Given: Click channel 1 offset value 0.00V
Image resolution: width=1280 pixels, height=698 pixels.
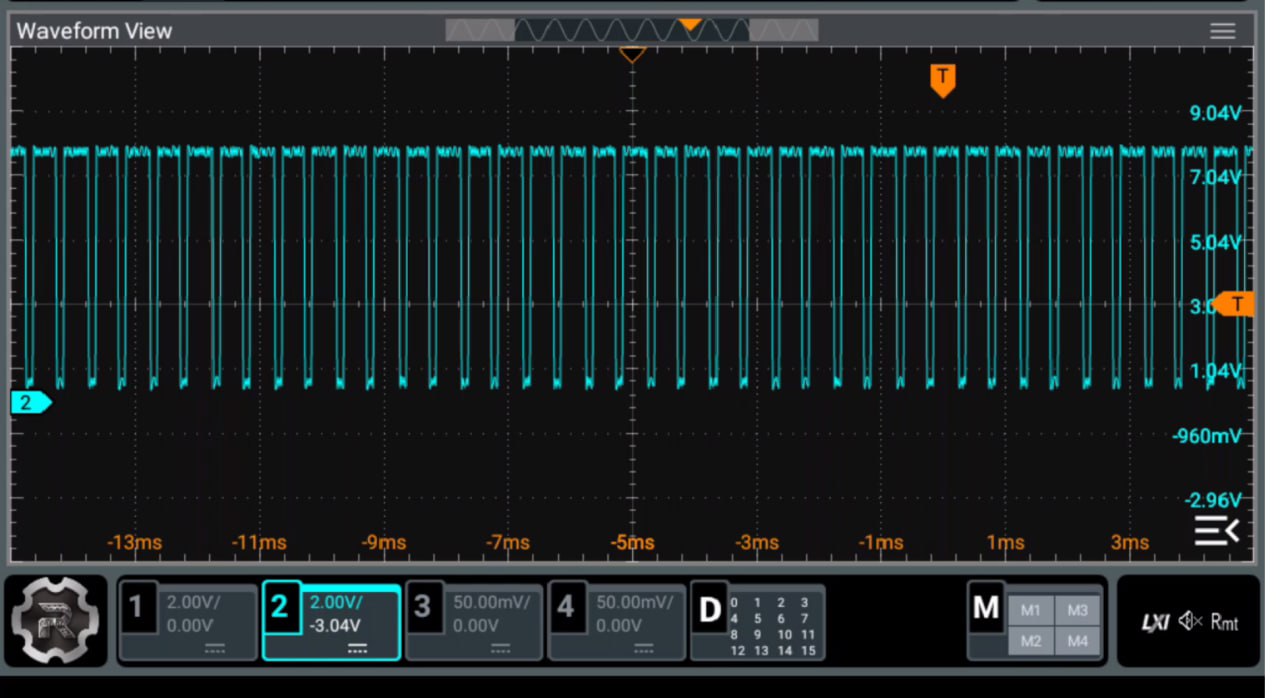Looking at the screenshot, I should coord(190,626).
